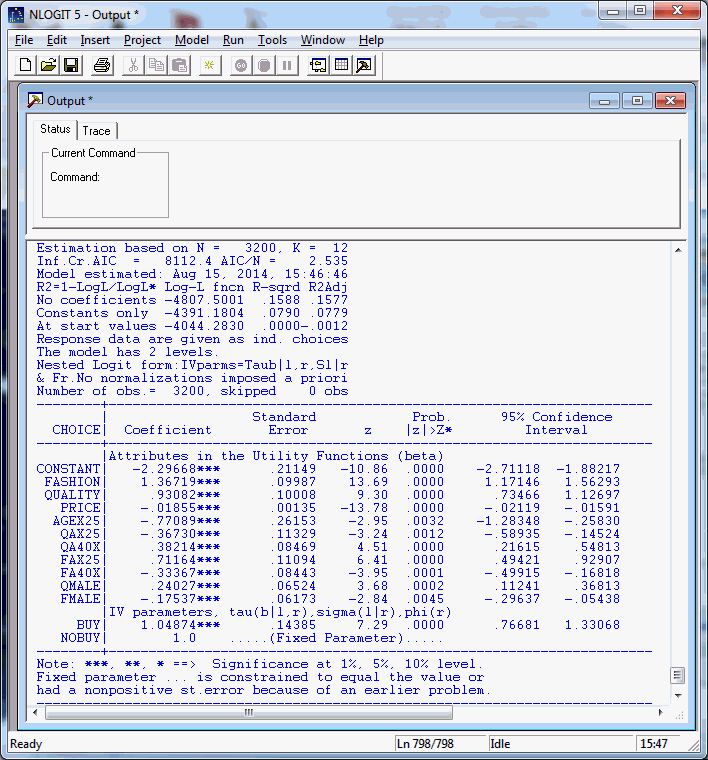Minimize the NLOGIT 5 main window

tap(613, 11)
